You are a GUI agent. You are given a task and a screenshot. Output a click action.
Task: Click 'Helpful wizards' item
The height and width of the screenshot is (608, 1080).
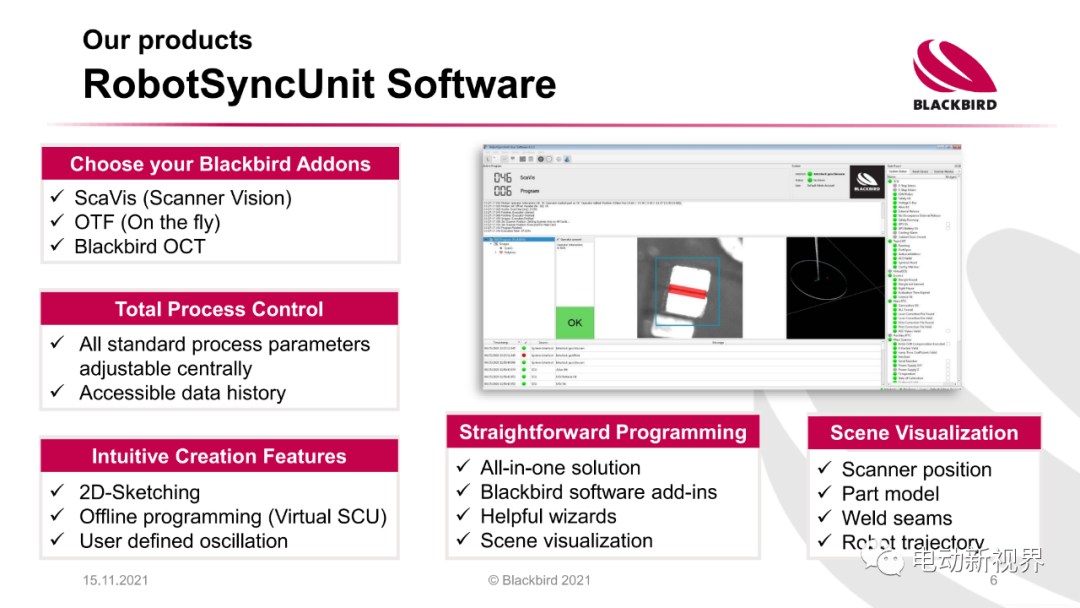(x=548, y=516)
